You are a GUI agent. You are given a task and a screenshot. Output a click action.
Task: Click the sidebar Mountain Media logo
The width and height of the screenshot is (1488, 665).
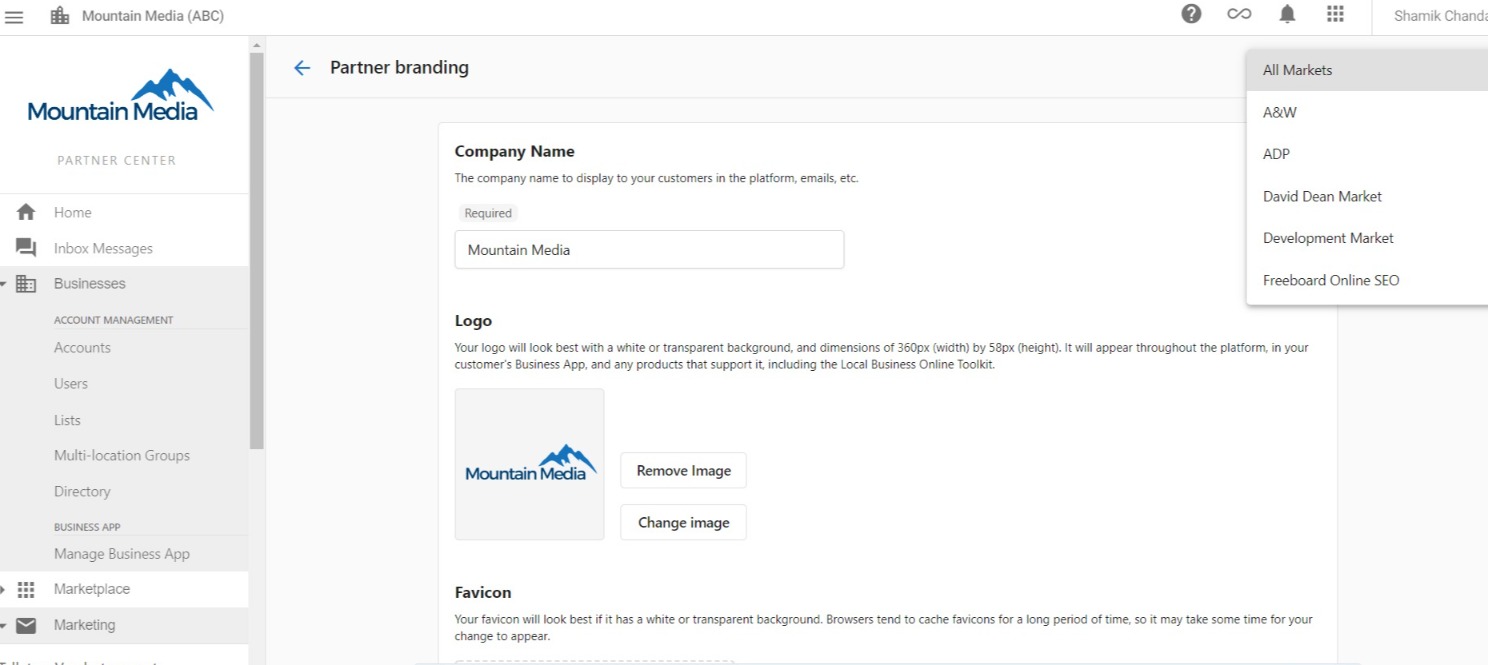[121, 96]
